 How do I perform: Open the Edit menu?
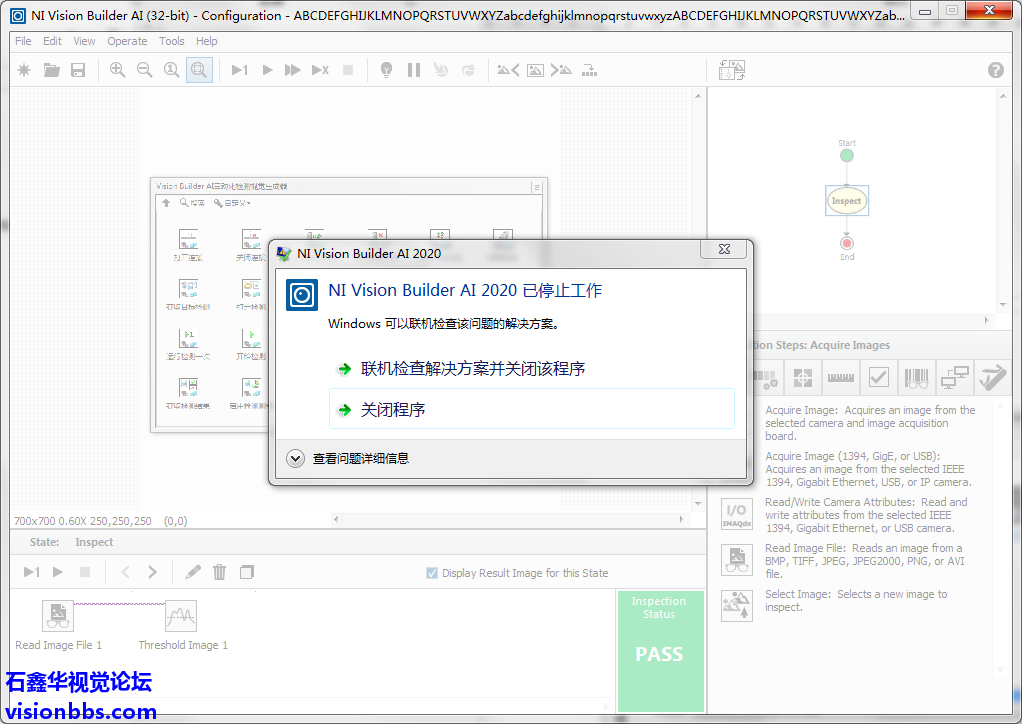[52, 41]
